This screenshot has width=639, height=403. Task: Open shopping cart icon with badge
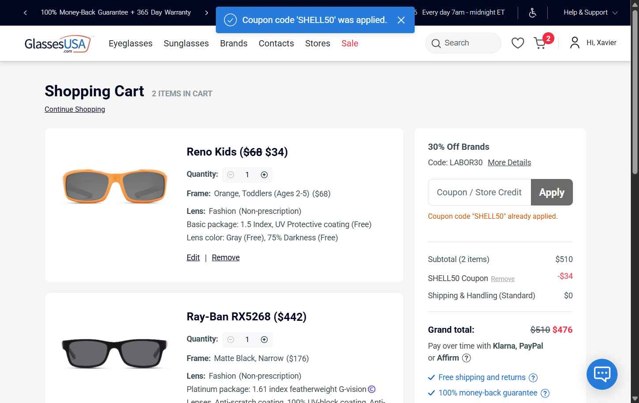(543, 42)
